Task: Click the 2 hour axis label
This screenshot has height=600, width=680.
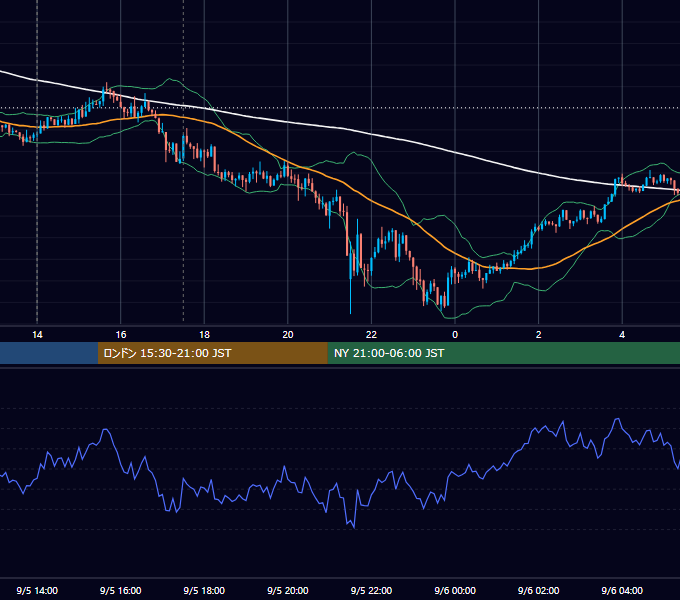Action: [539, 335]
